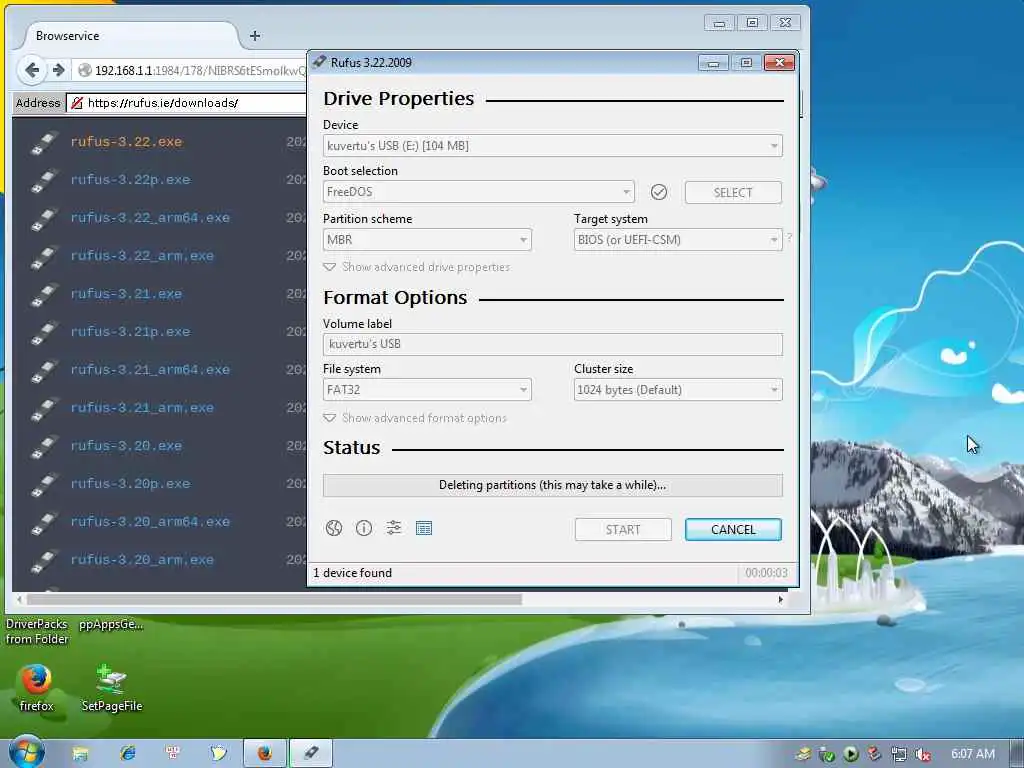
Task: Launch Internet Explorer from the taskbar
Action: tap(127, 754)
